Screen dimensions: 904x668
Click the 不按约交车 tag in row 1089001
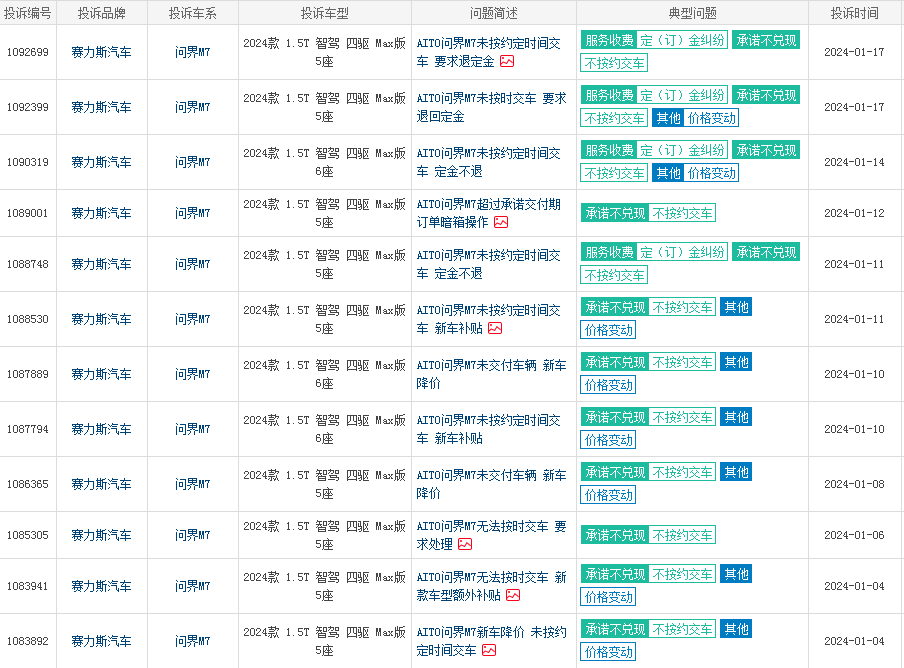click(x=682, y=213)
